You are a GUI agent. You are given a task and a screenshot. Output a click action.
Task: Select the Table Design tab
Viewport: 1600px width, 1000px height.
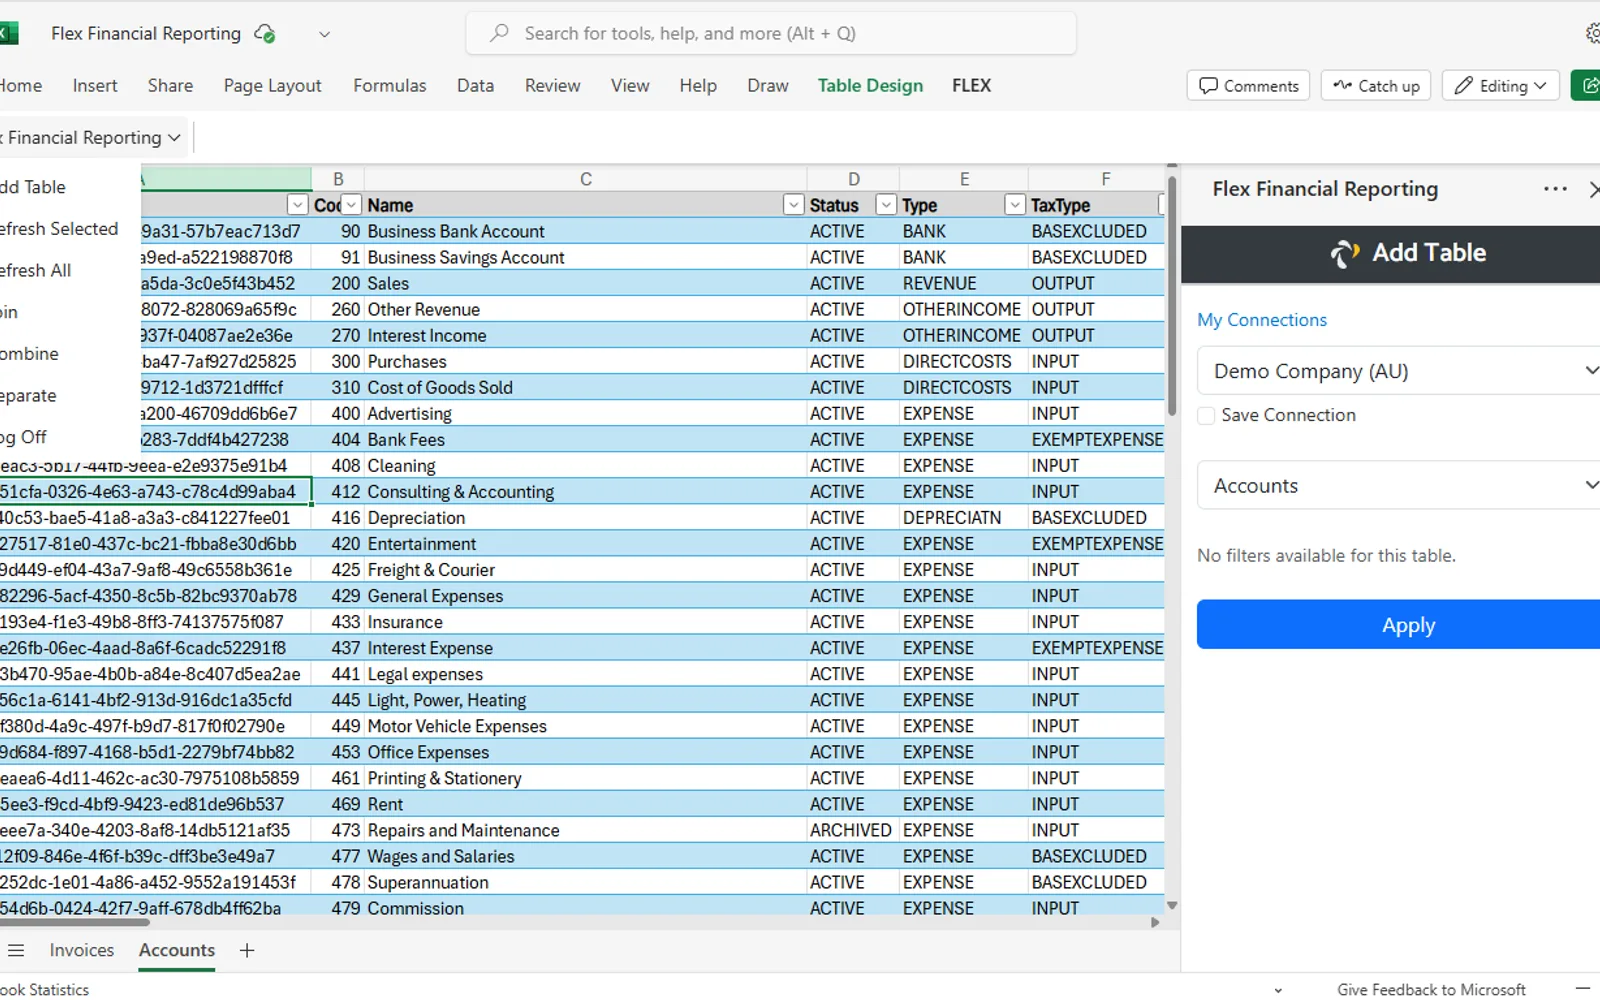[870, 85]
